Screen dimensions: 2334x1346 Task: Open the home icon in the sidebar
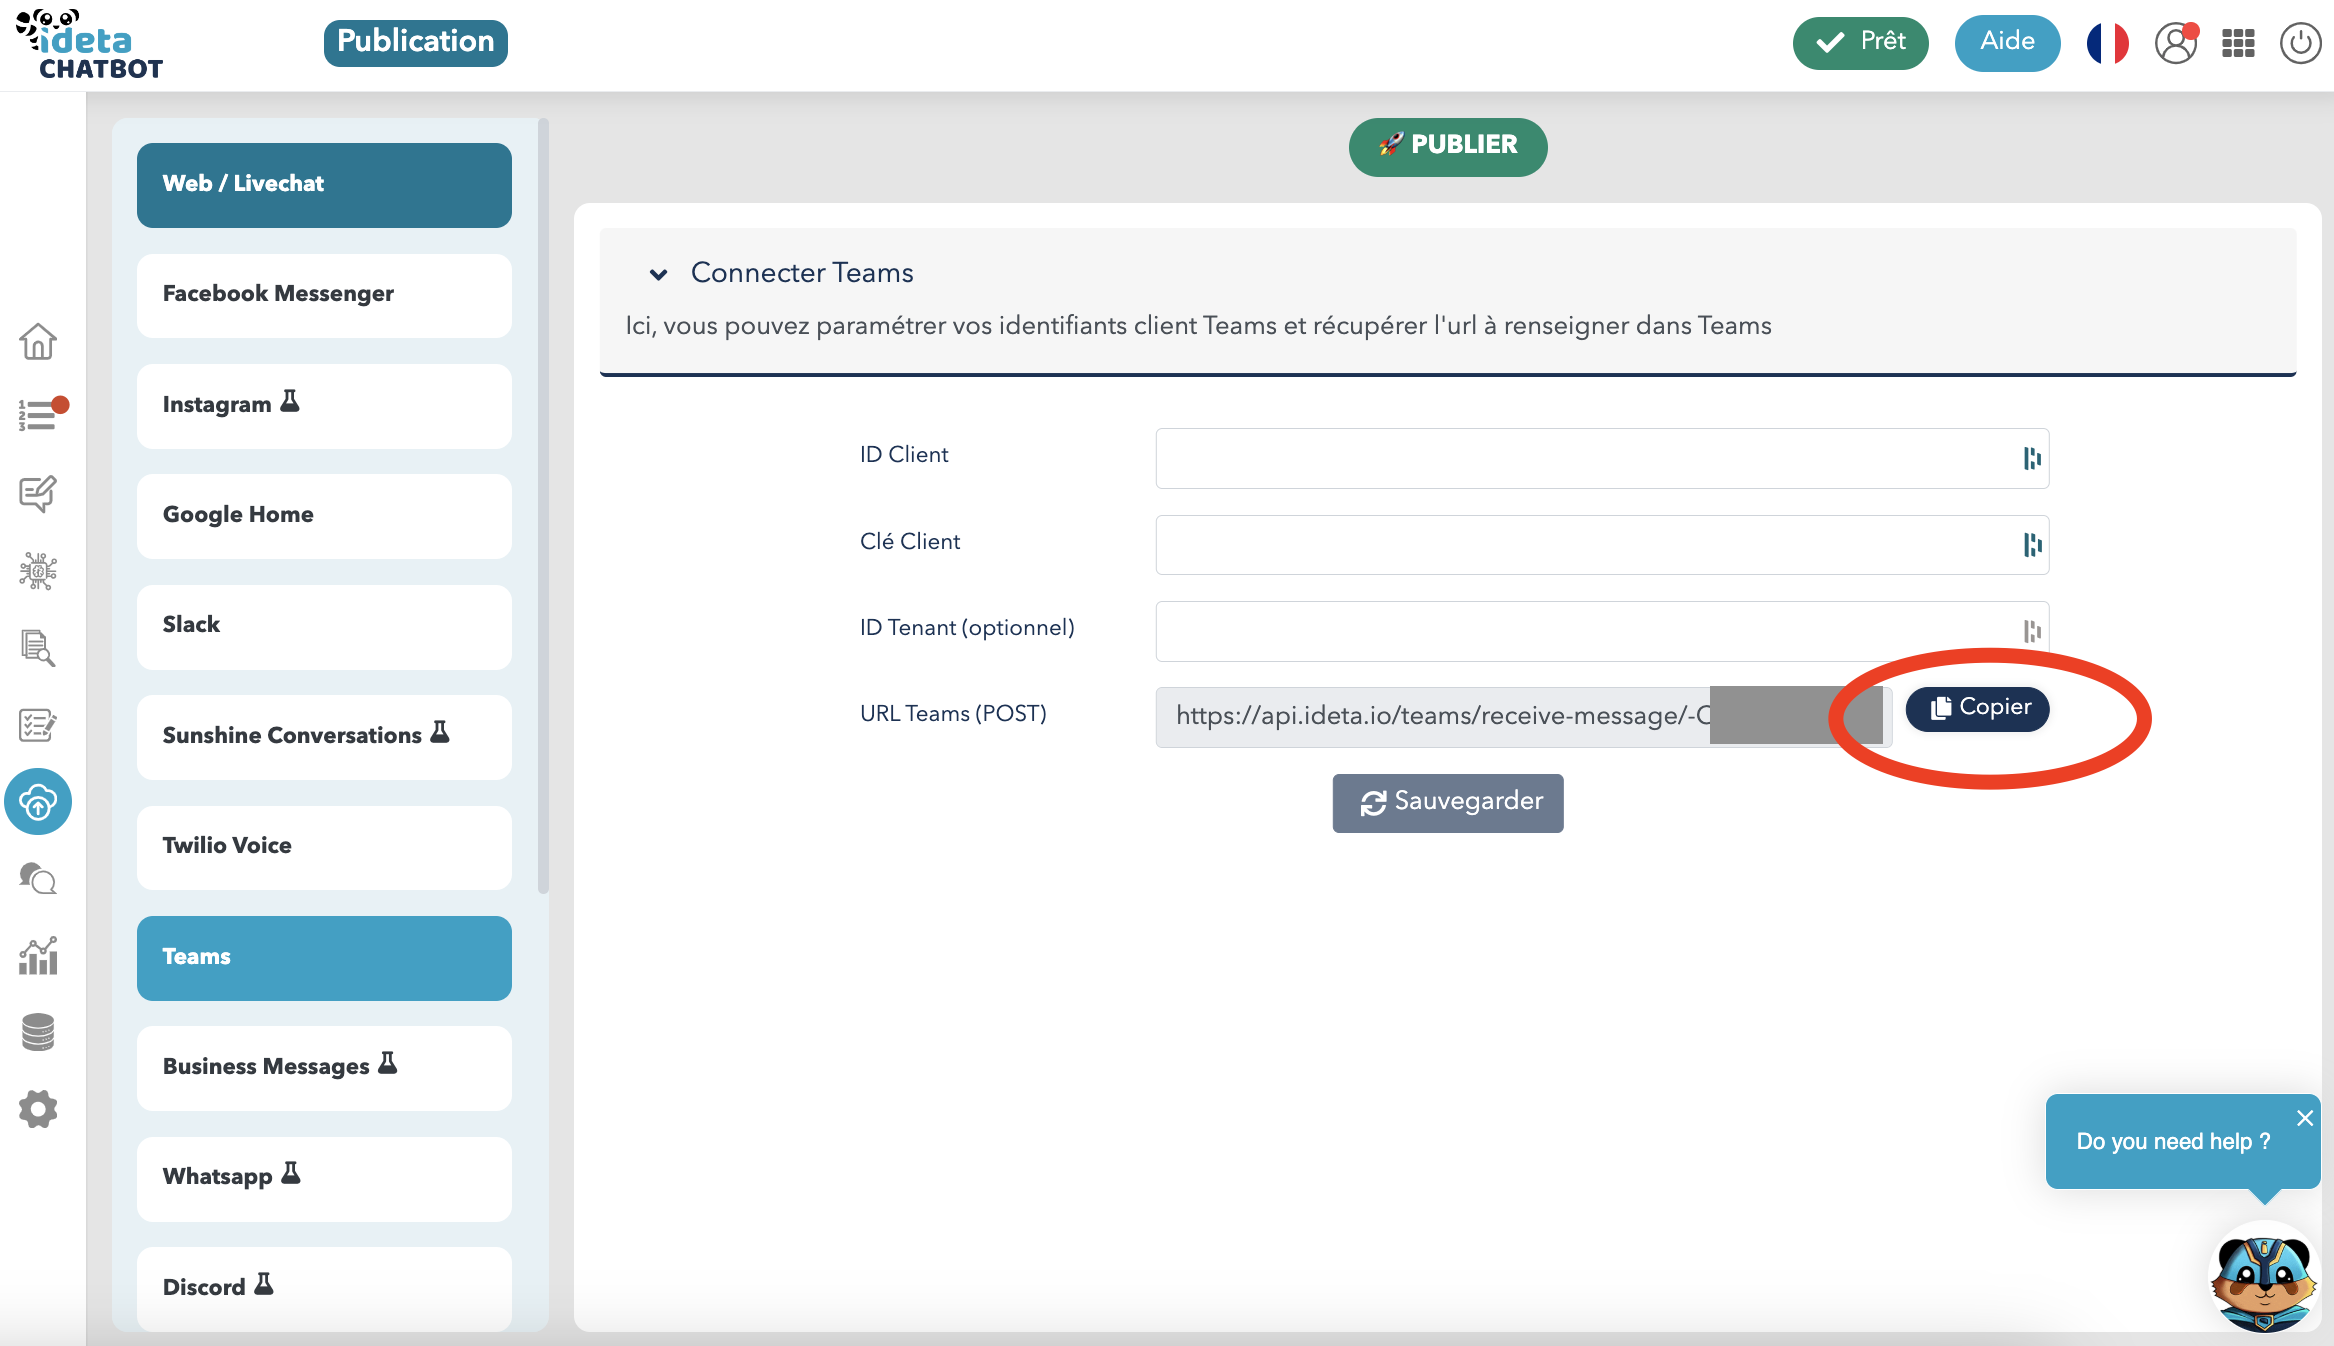(x=38, y=341)
